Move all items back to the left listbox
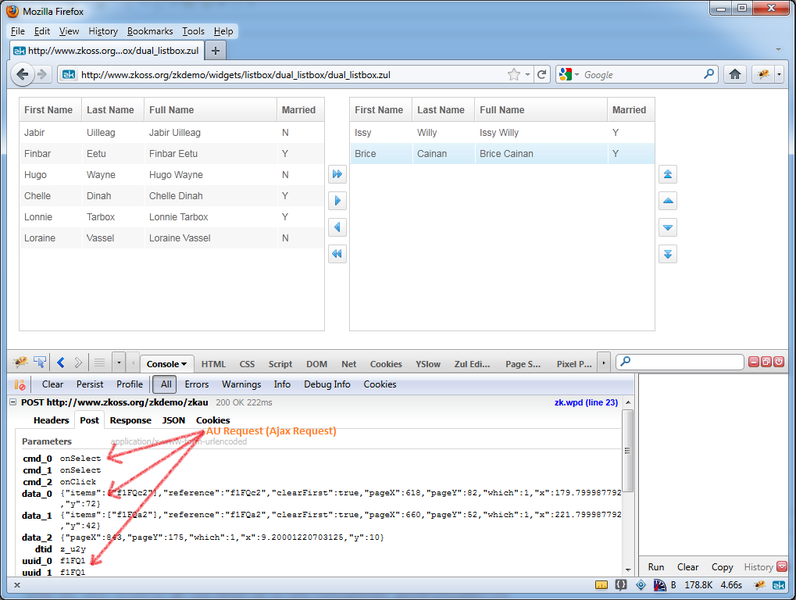Screen dimensions: 796x600 click(x=337, y=253)
